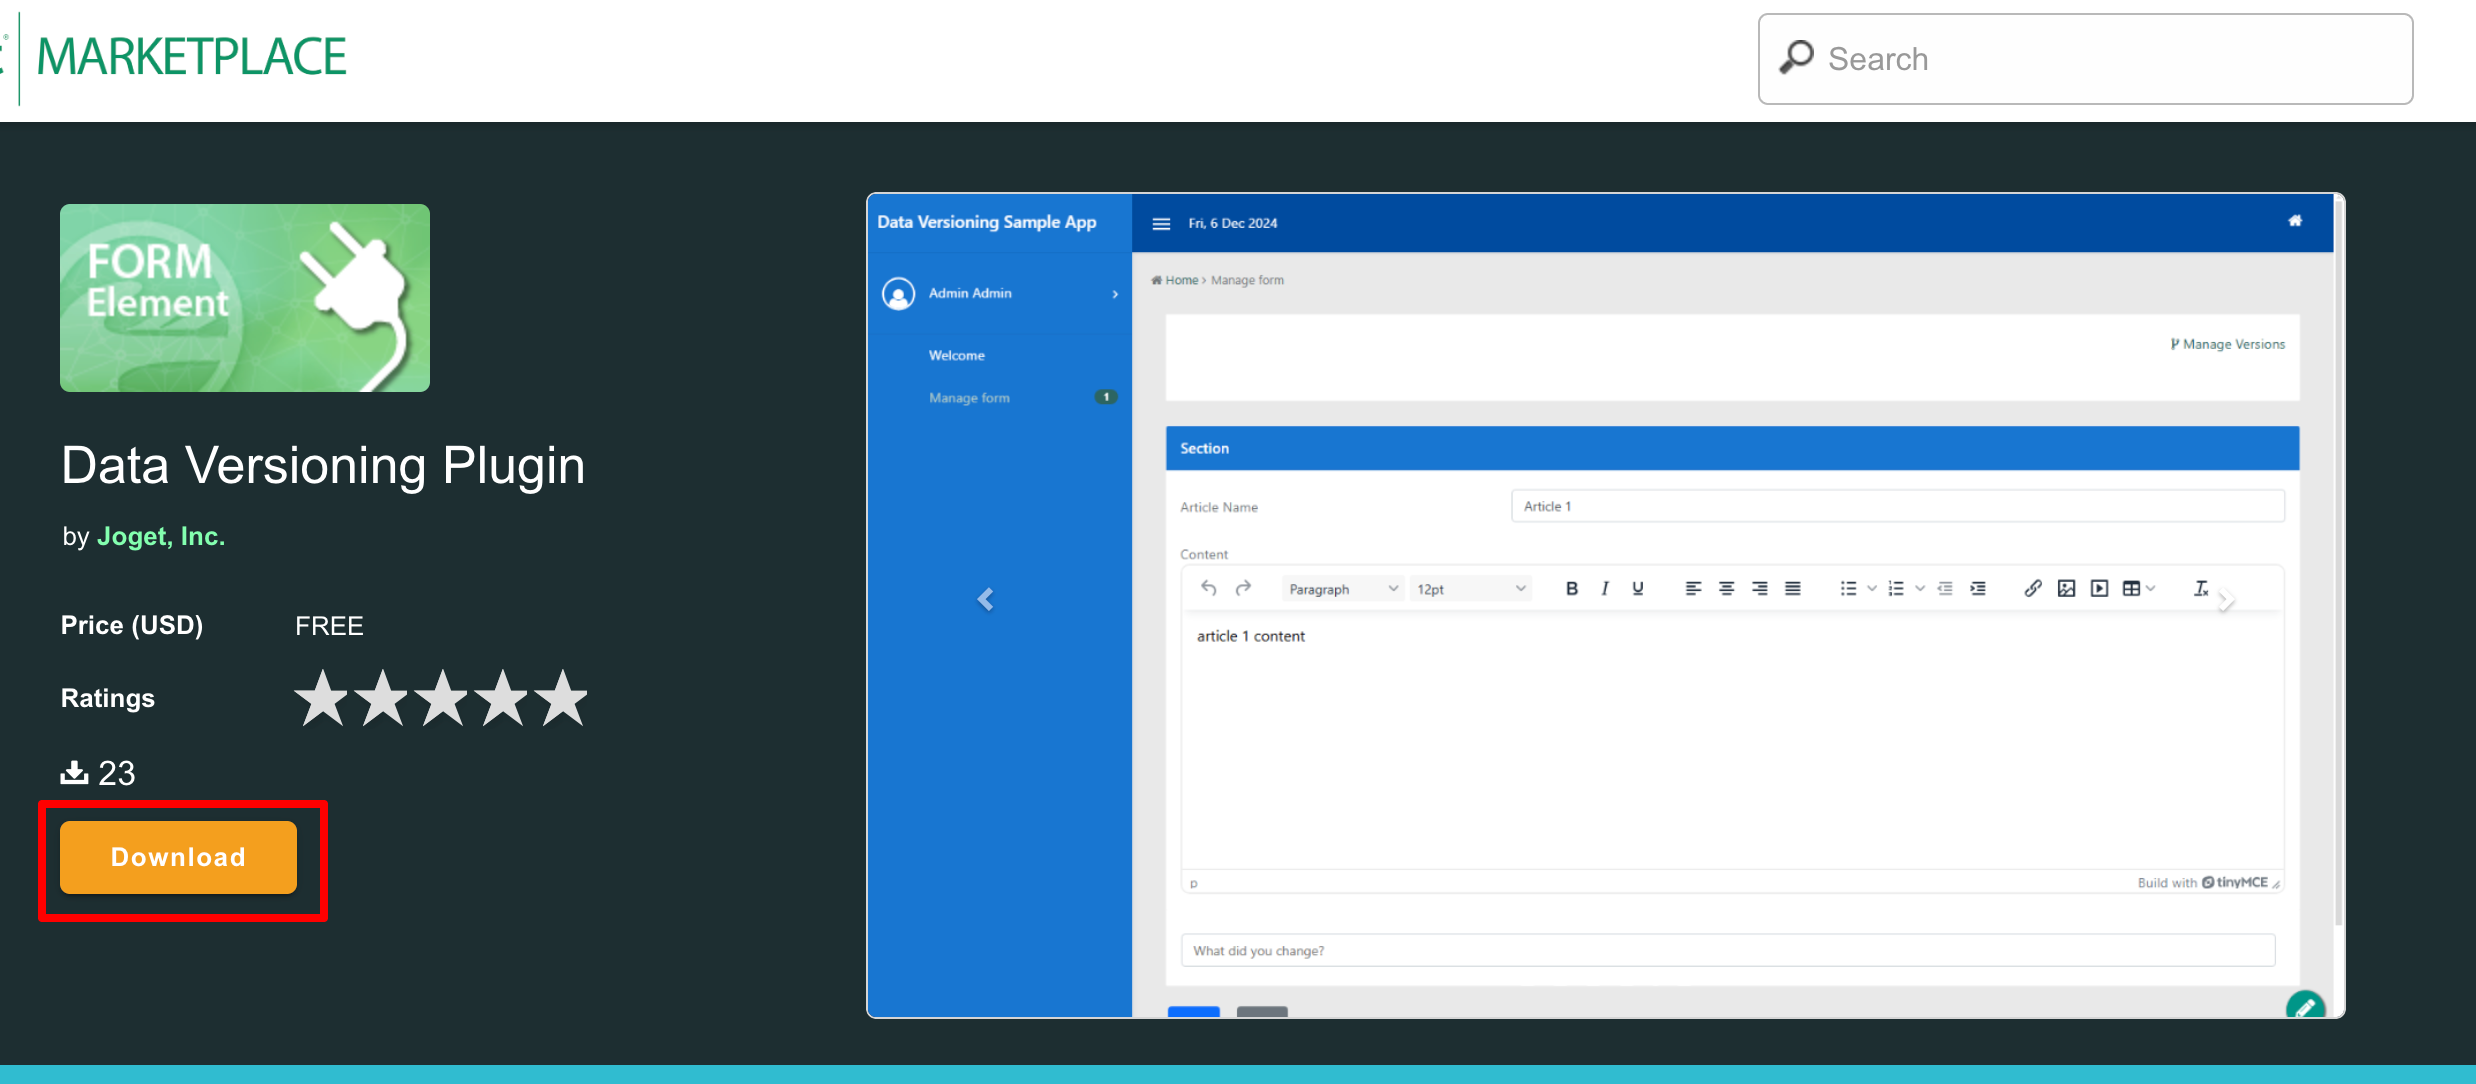Viewport: 2476px width, 1084px height.
Task: Click the tinyMCE logo in the editor footer
Action: pyautogui.click(x=2235, y=882)
